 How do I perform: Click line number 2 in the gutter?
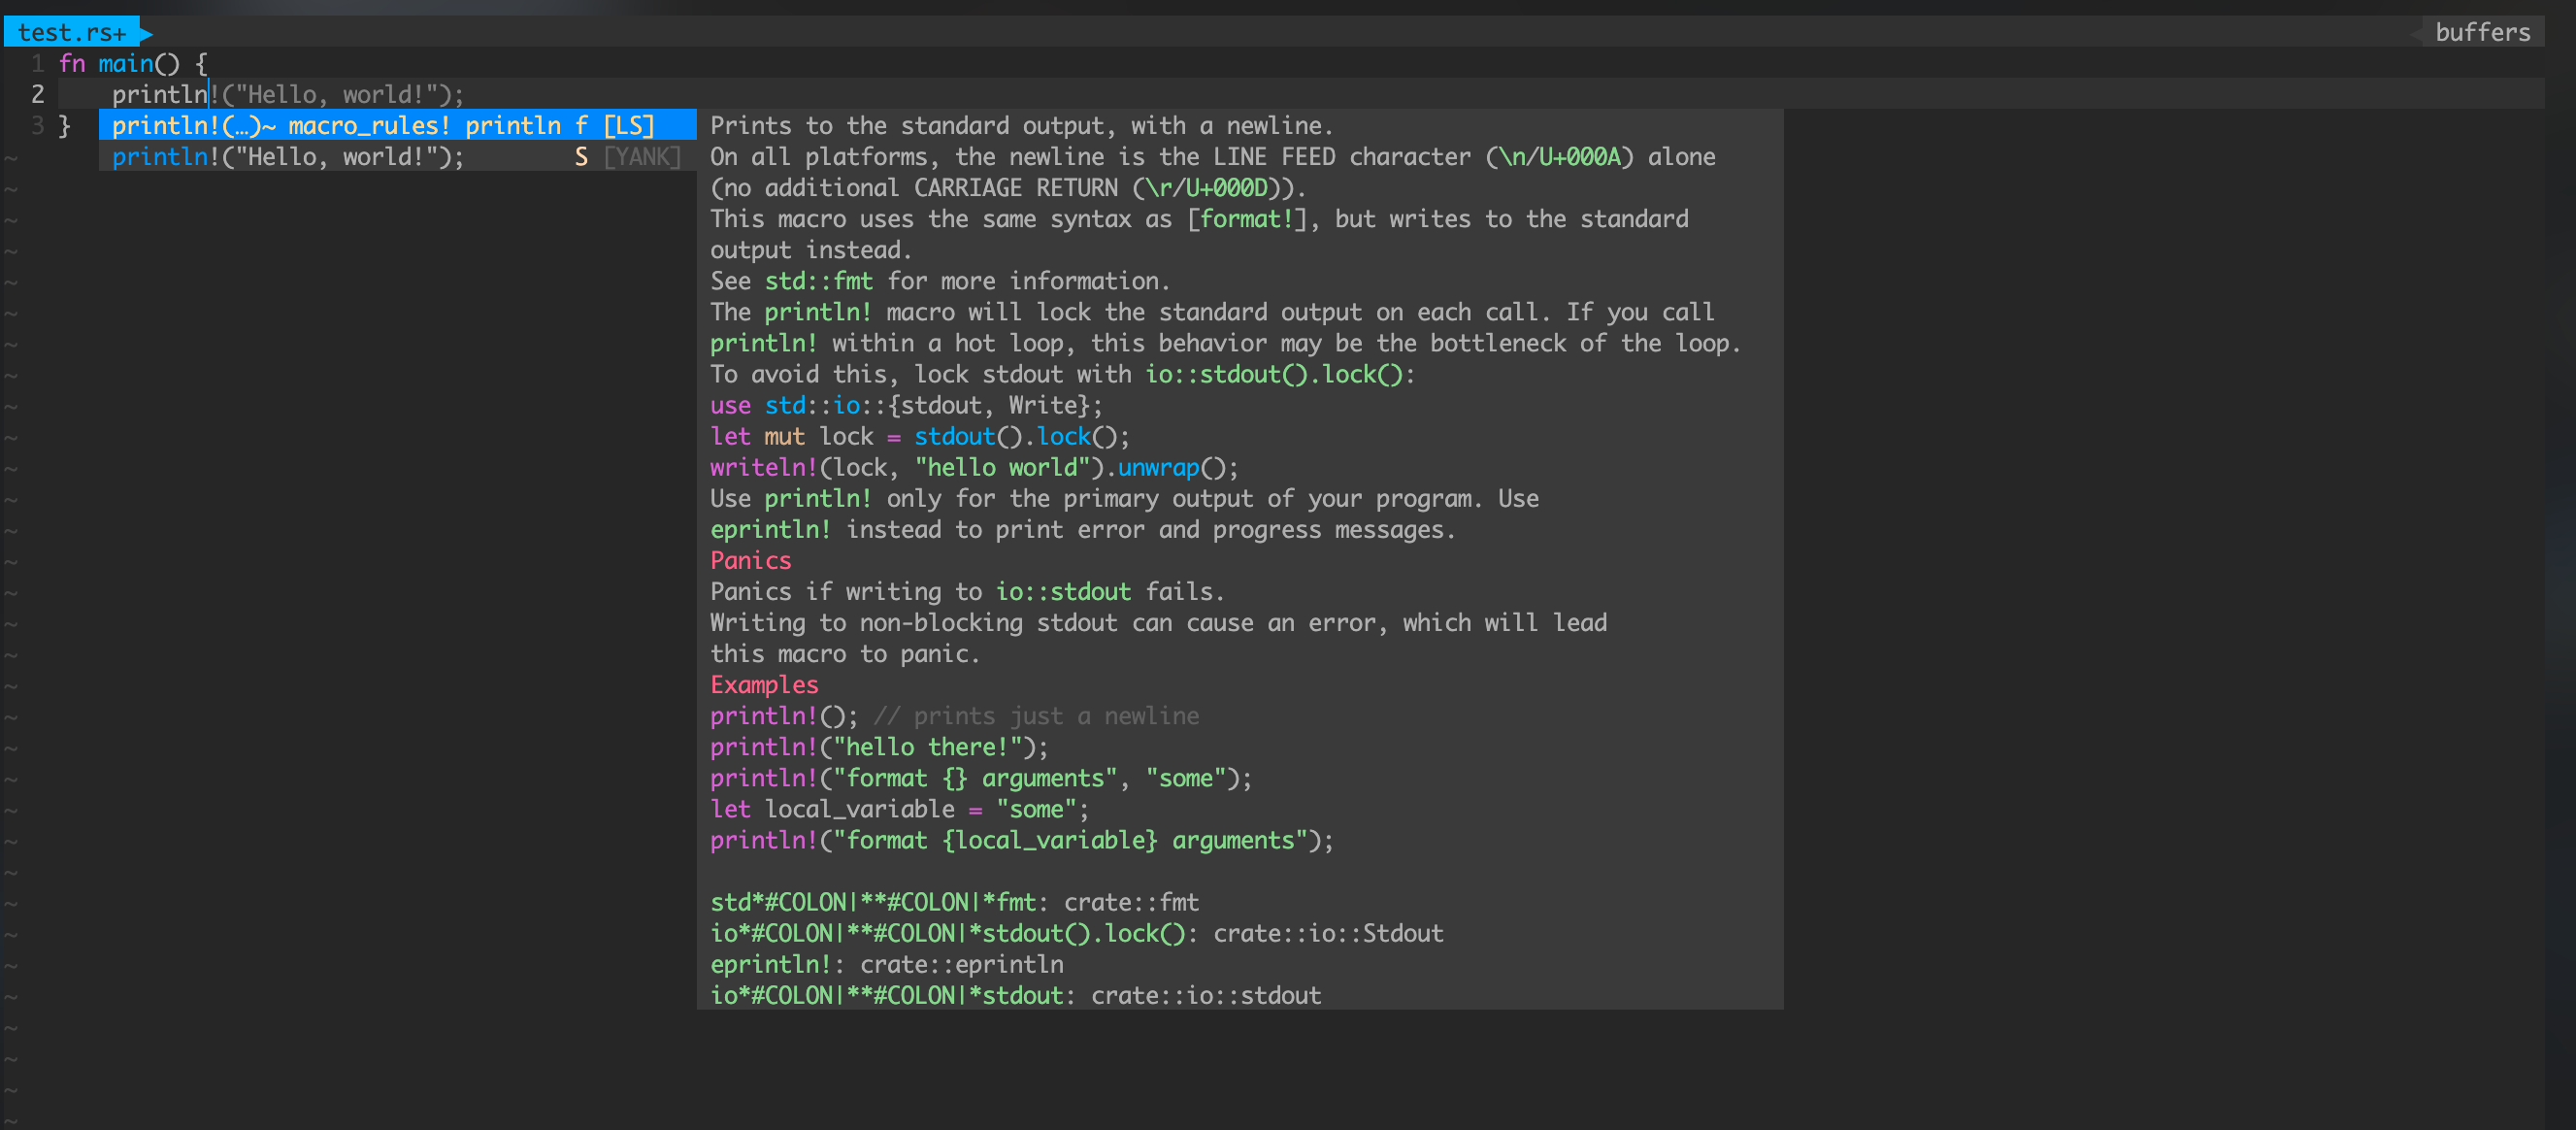point(38,94)
